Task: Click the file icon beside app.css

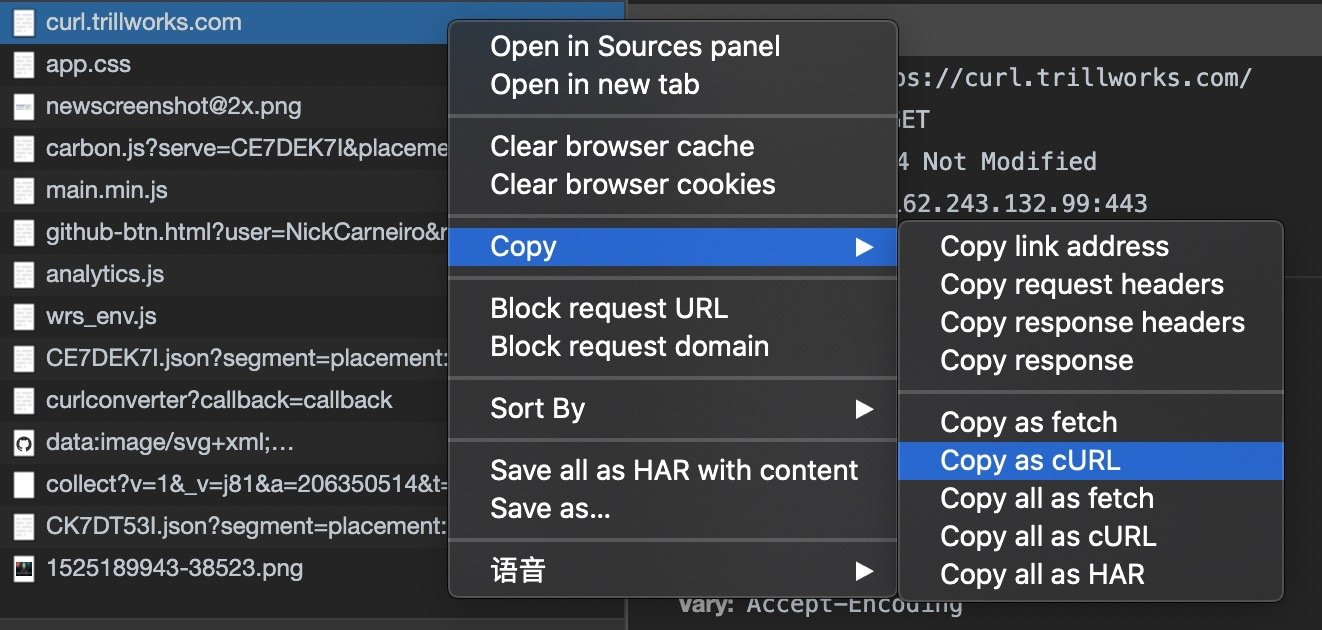Action: tap(23, 65)
